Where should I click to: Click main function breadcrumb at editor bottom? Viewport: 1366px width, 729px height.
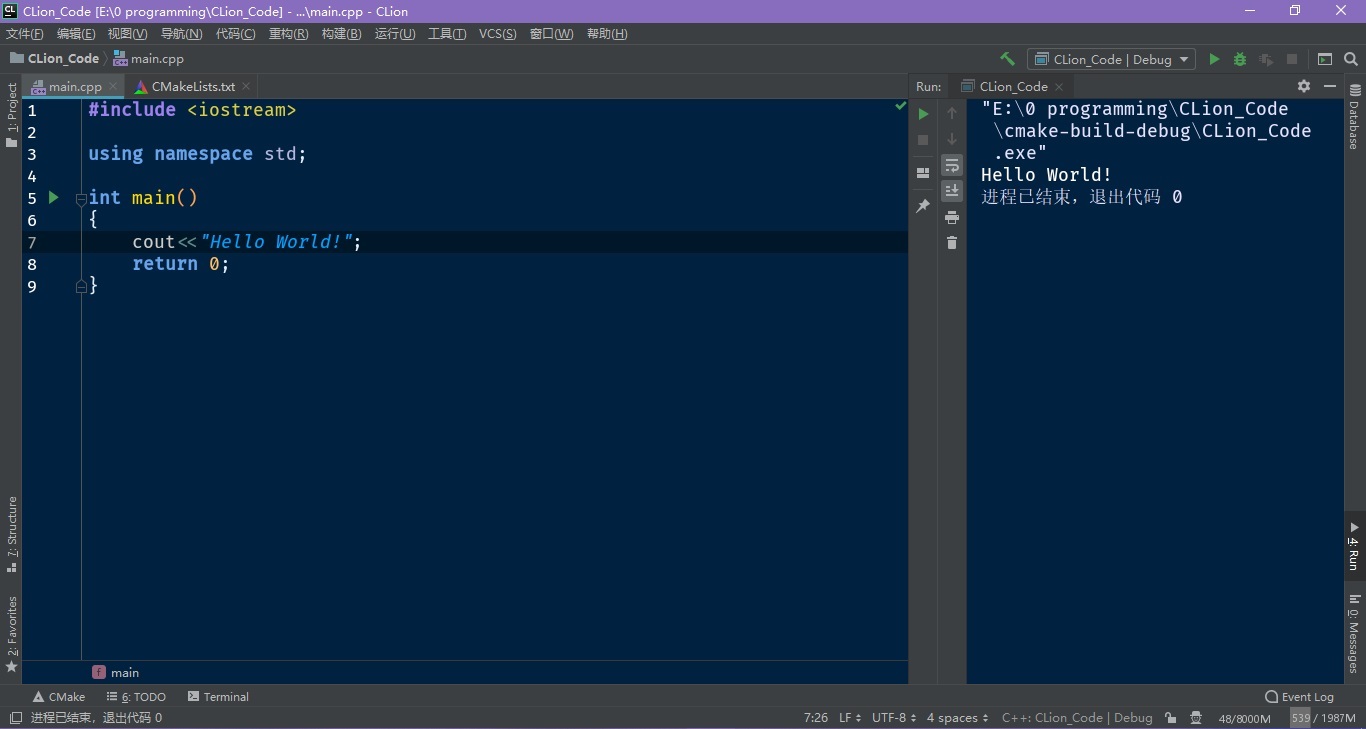(116, 673)
